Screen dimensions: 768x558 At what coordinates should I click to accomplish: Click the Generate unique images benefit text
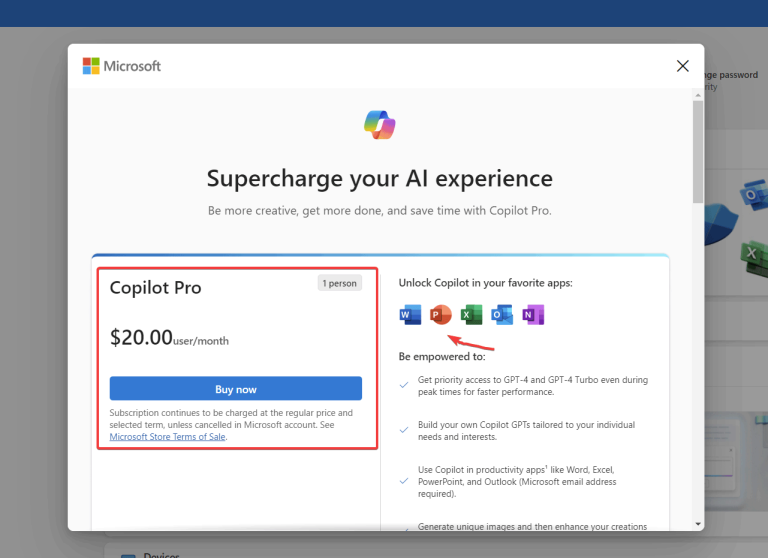[x=532, y=526]
